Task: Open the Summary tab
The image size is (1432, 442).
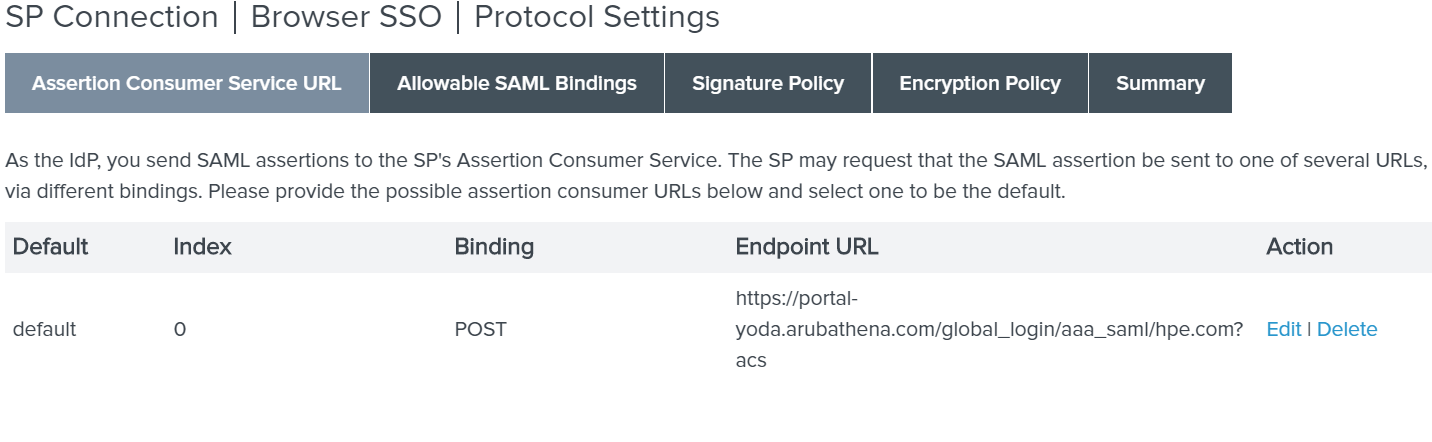Action: pyautogui.click(x=1159, y=84)
